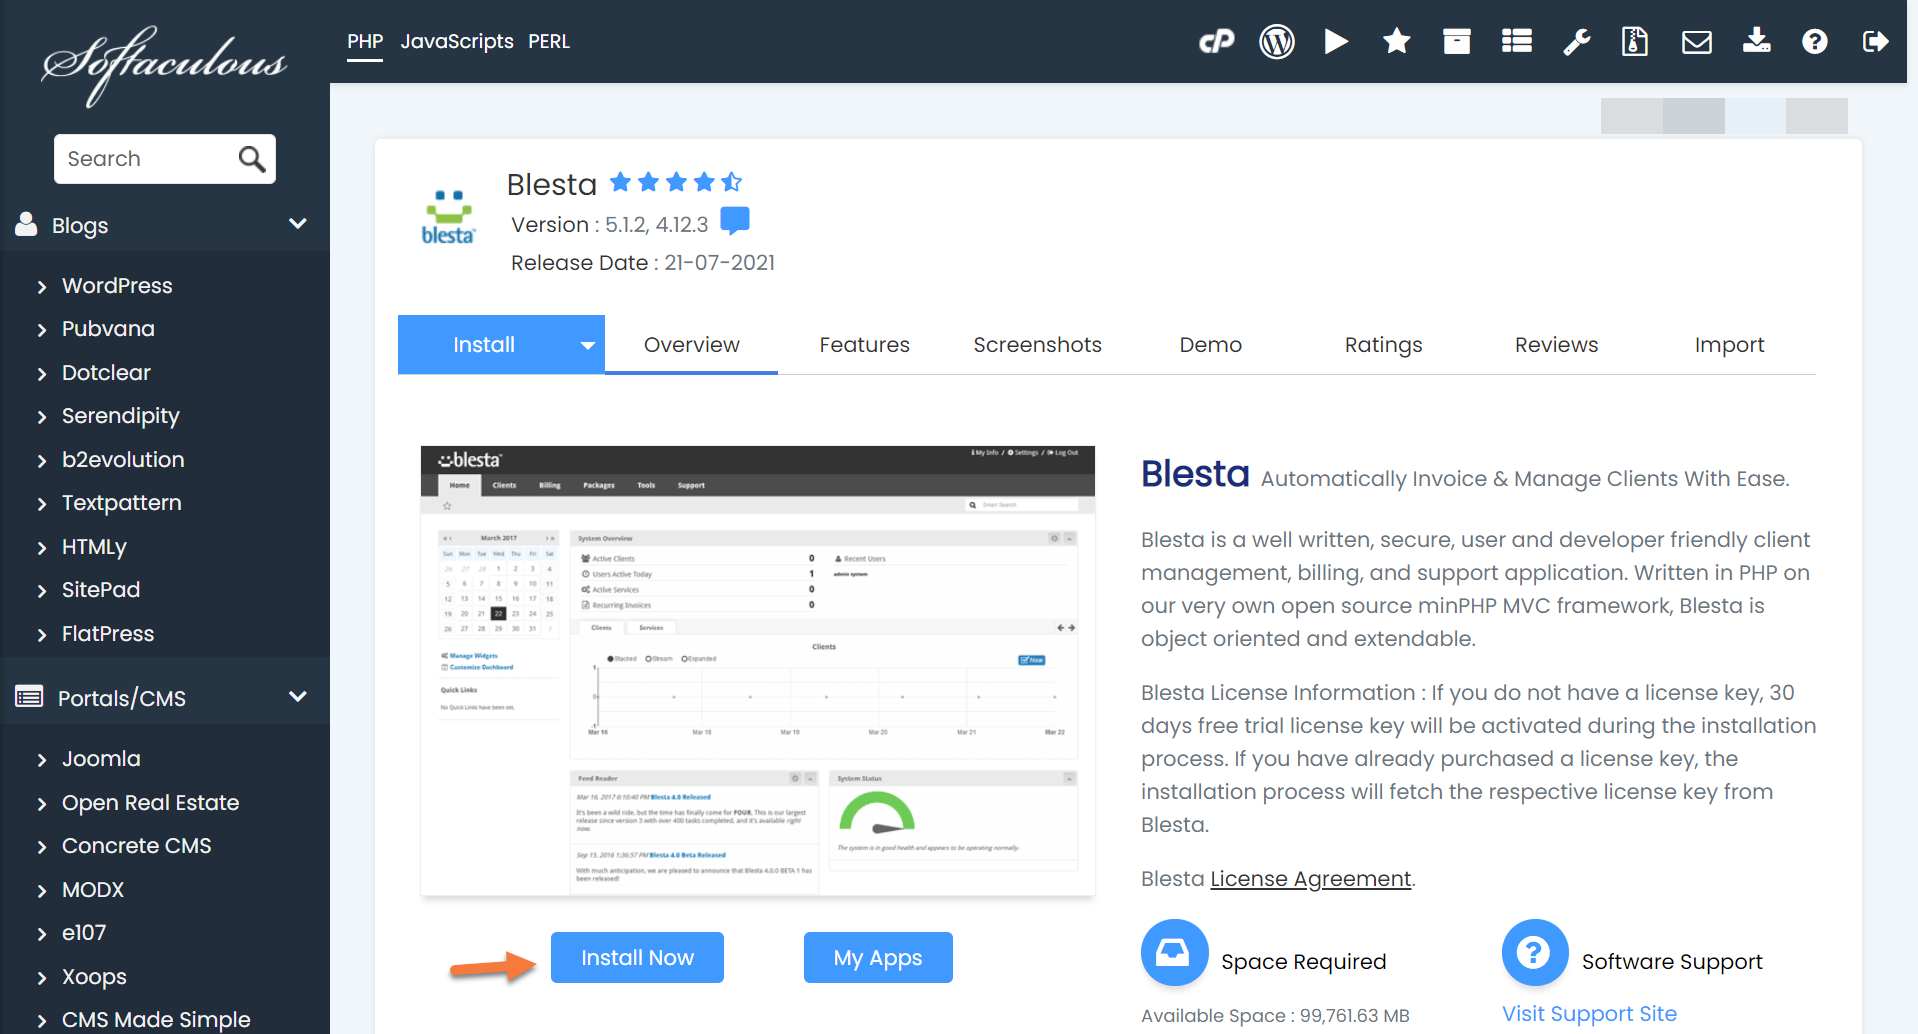1918x1034 pixels.
Task: Open Softaculous settings with the wrench icon
Action: pyautogui.click(x=1576, y=41)
